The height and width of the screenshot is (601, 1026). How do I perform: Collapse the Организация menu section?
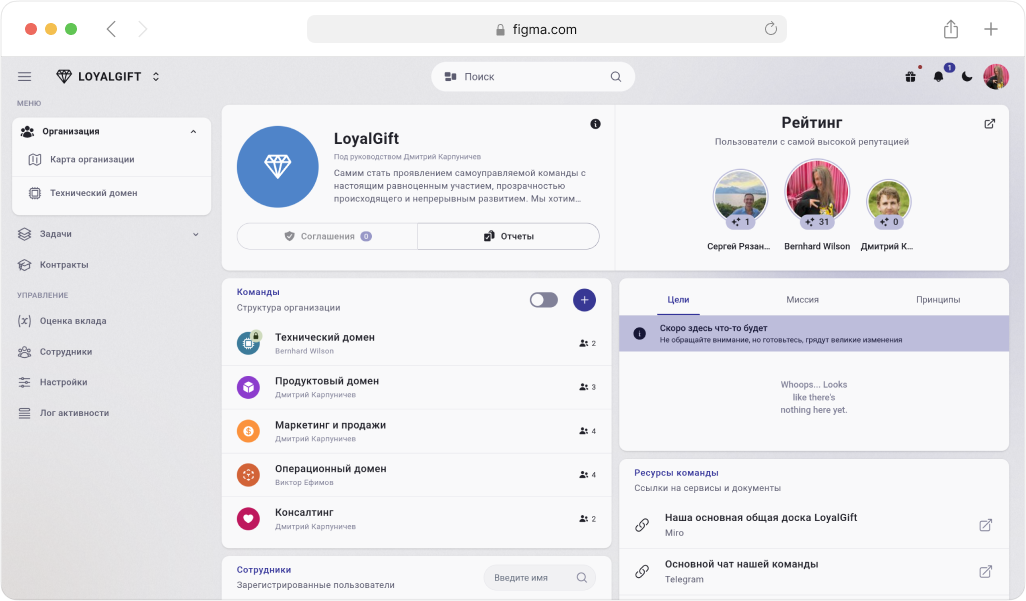[x=193, y=131]
